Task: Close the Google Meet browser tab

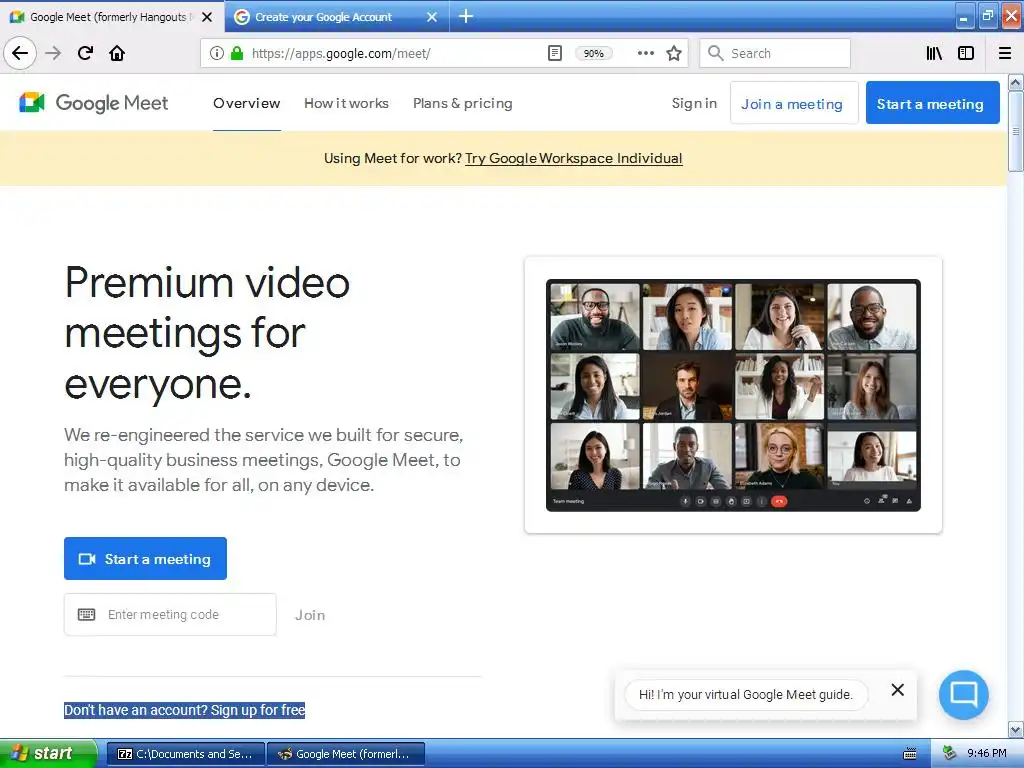Action: [207, 17]
